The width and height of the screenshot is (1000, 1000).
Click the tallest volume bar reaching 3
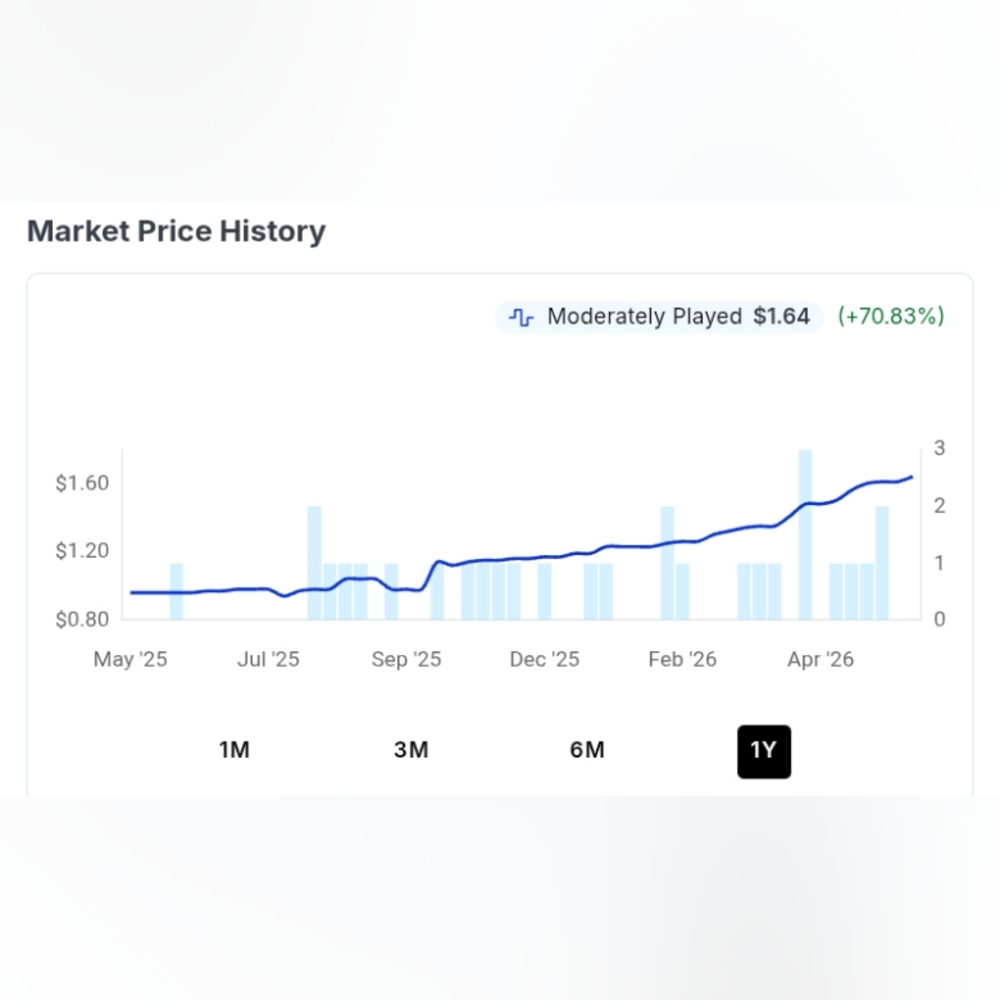point(805,534)
